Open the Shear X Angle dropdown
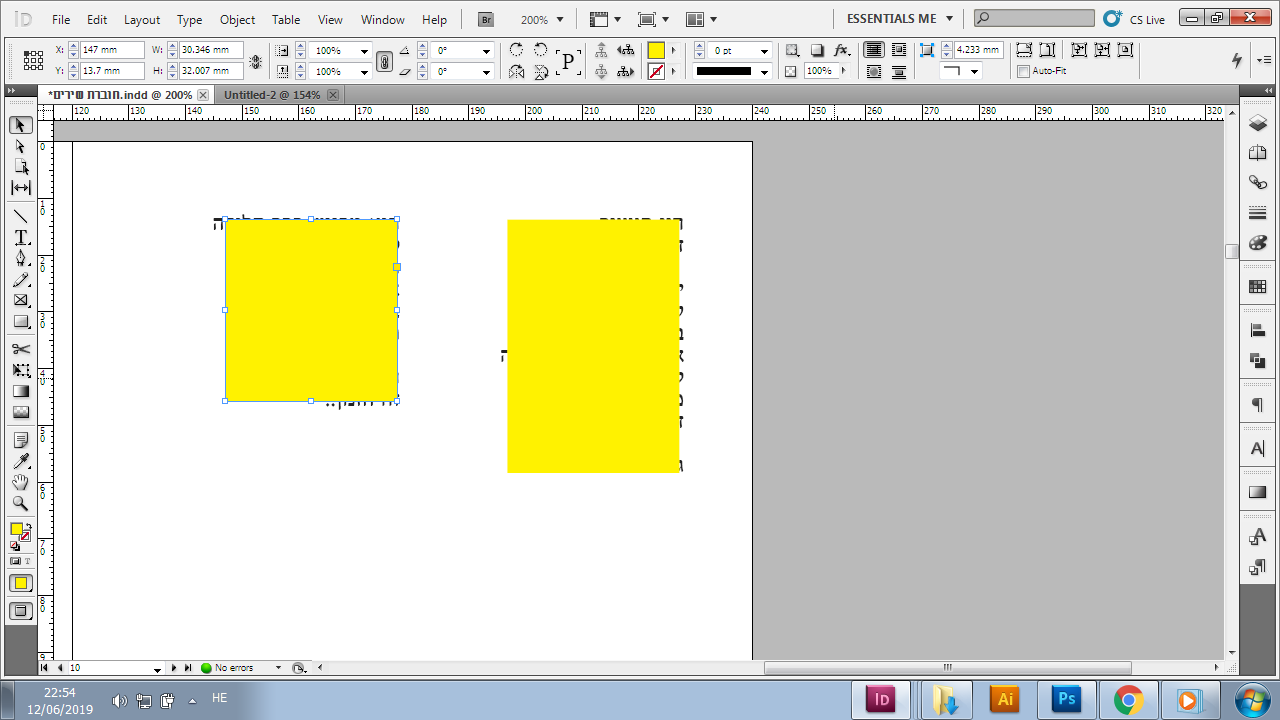Screen dimensions: 1280x720 (x=486, y=72)
